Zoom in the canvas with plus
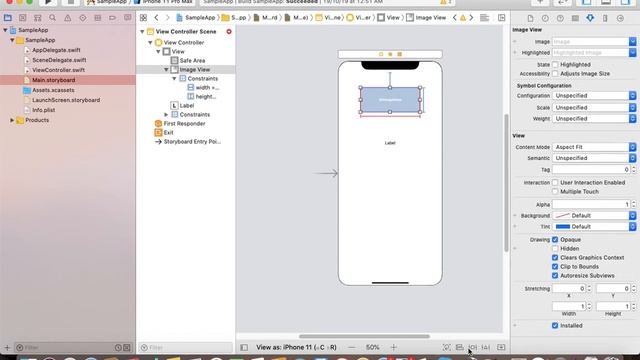Image resolution: width=640 pixels, height=360 pixels. (x=393, y=347)
